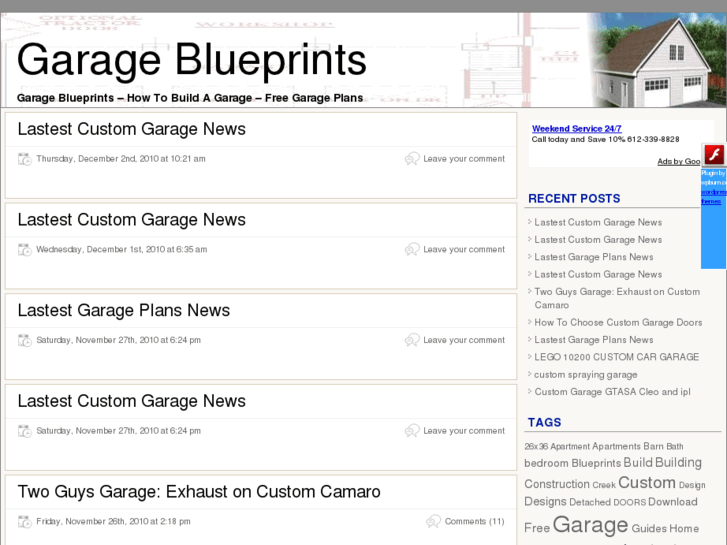Open sidebar link Two Guys Garage: Exhaust on Custom Camaro
Viewport: 727px width, 545px height.
click(x=617, y=298)
